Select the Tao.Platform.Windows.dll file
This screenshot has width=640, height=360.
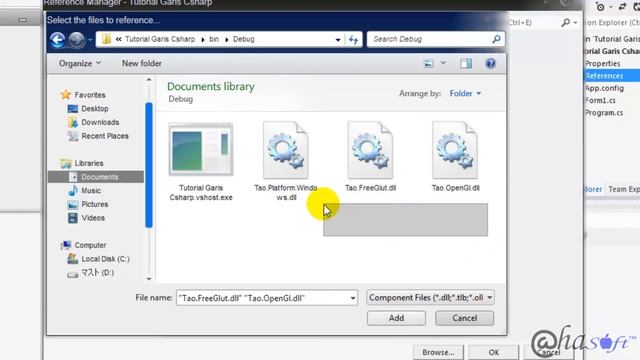(x=286, y=162)
